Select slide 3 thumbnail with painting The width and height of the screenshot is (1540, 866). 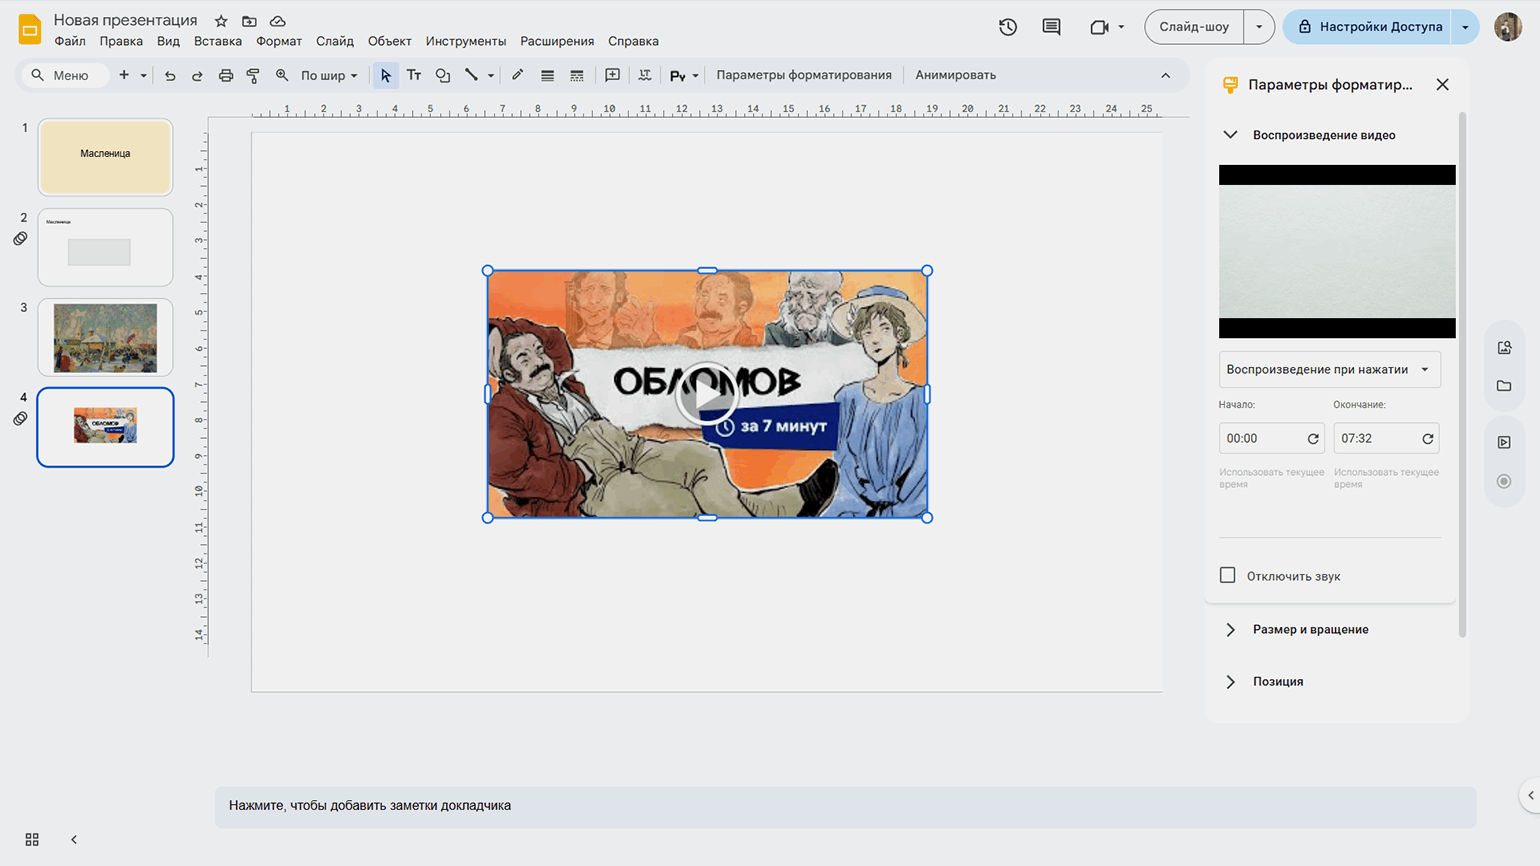pyautogui.click(x=105, y=338)
